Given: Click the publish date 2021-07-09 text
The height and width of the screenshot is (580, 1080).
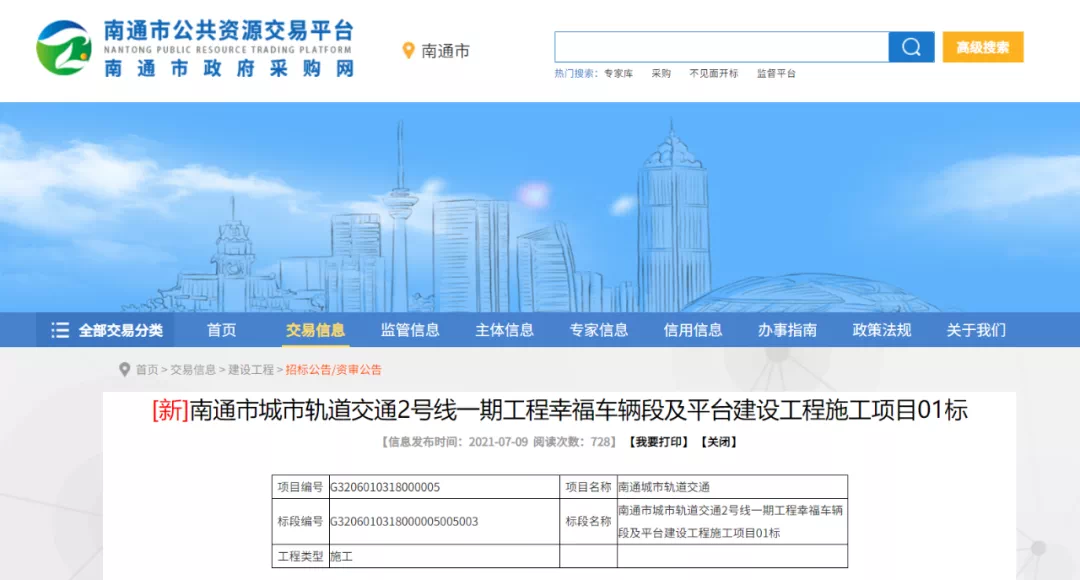Looking at the screenshot, I should pyautogui.click(x=498, y=442).
